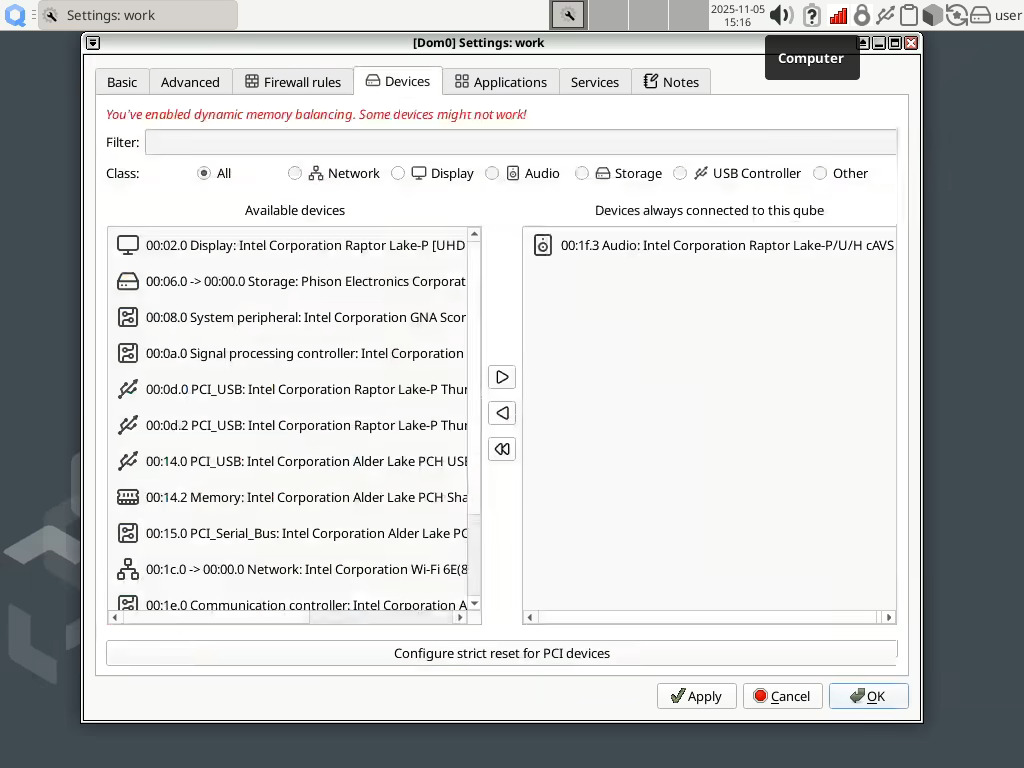
Task: Click the memory icon of device 00:14.2
Action: pos(127,497)
